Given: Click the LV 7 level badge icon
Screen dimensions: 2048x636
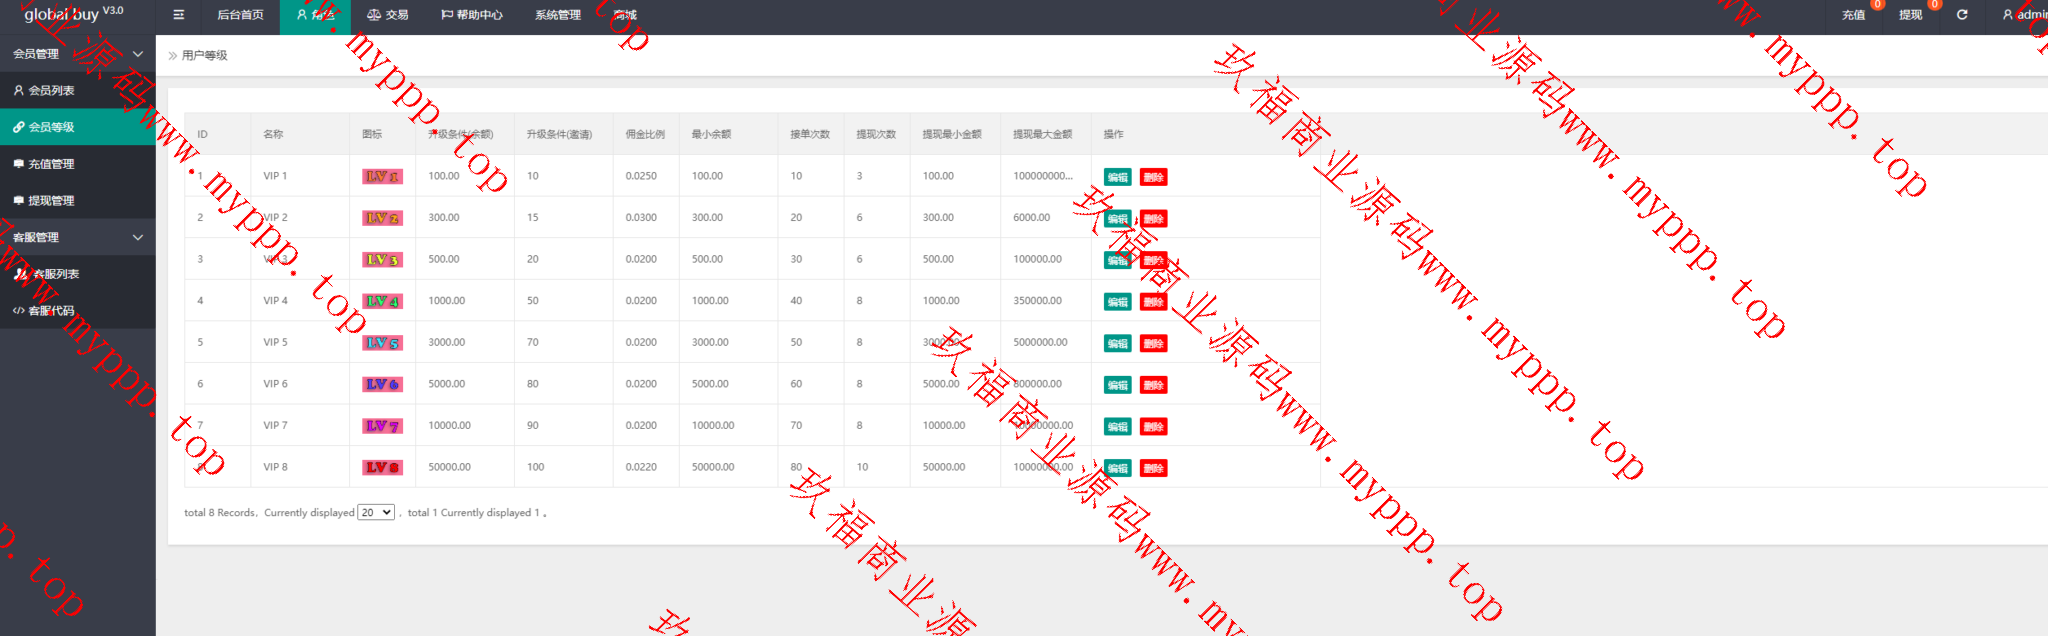Looking at the screenshot, I should coord(382,426).
